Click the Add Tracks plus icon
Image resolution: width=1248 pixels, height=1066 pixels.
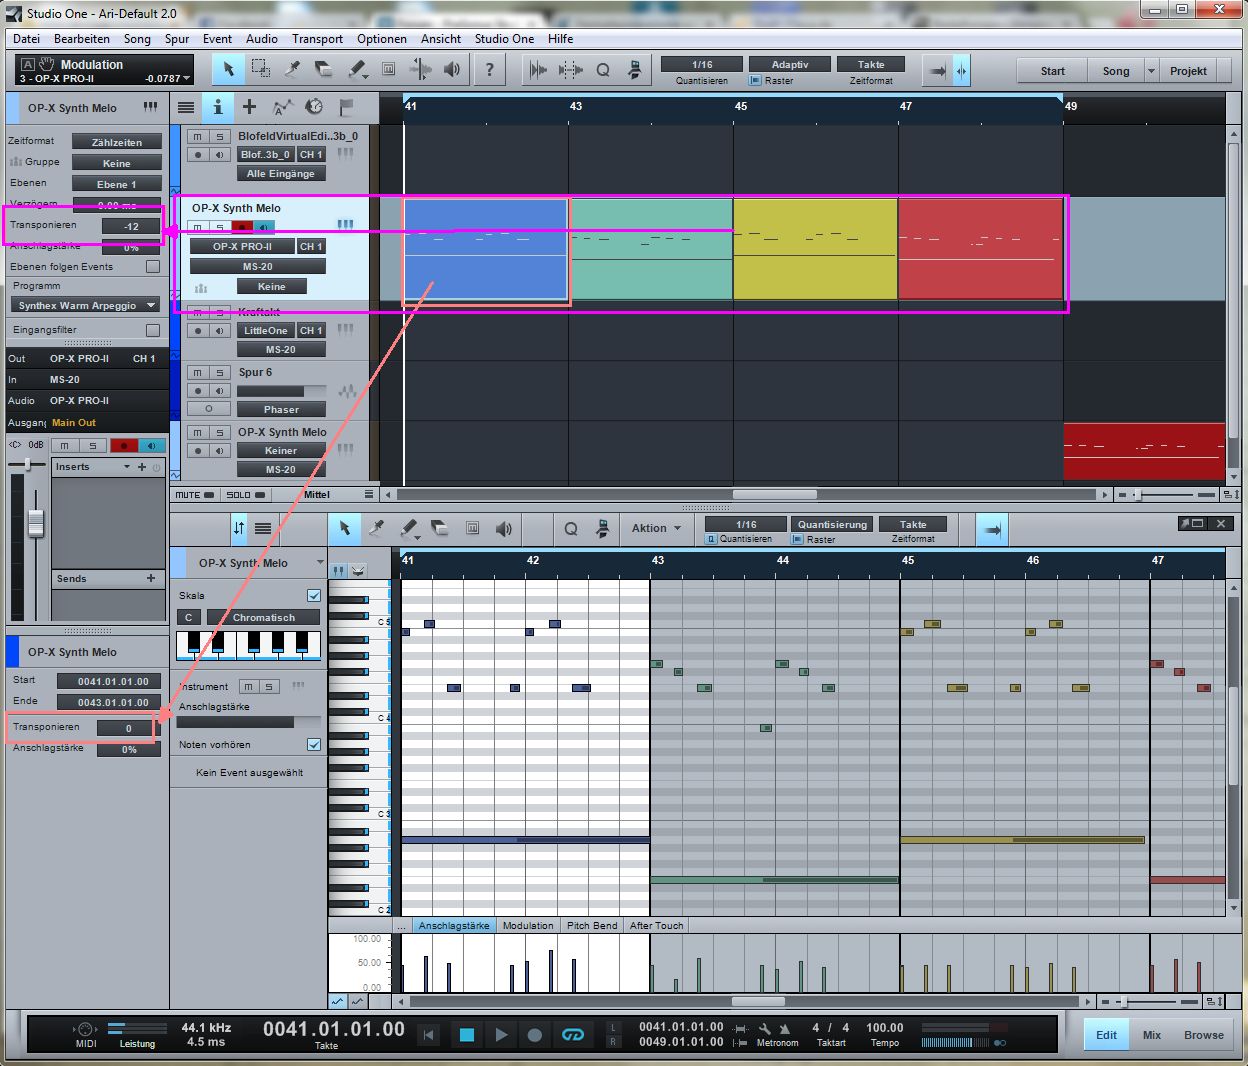pos(249,107)
